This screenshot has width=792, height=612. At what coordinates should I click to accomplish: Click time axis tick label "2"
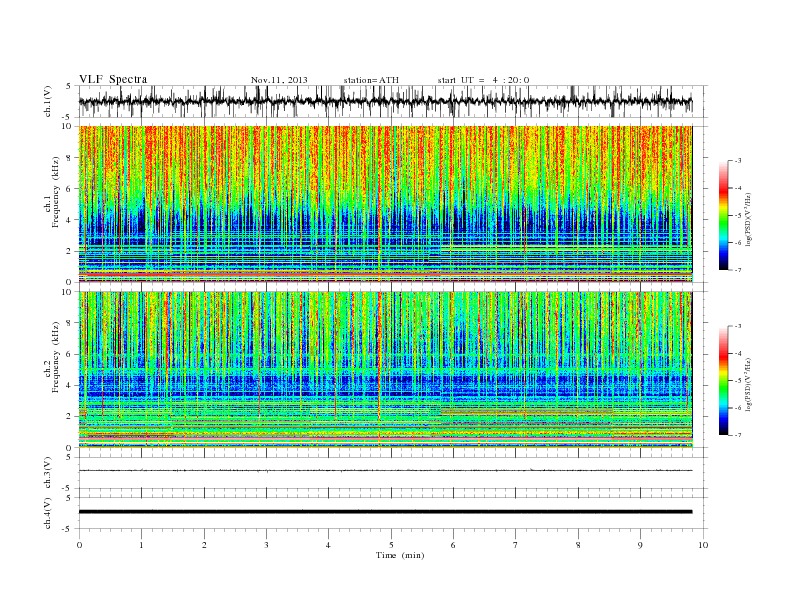pos(204,545)
